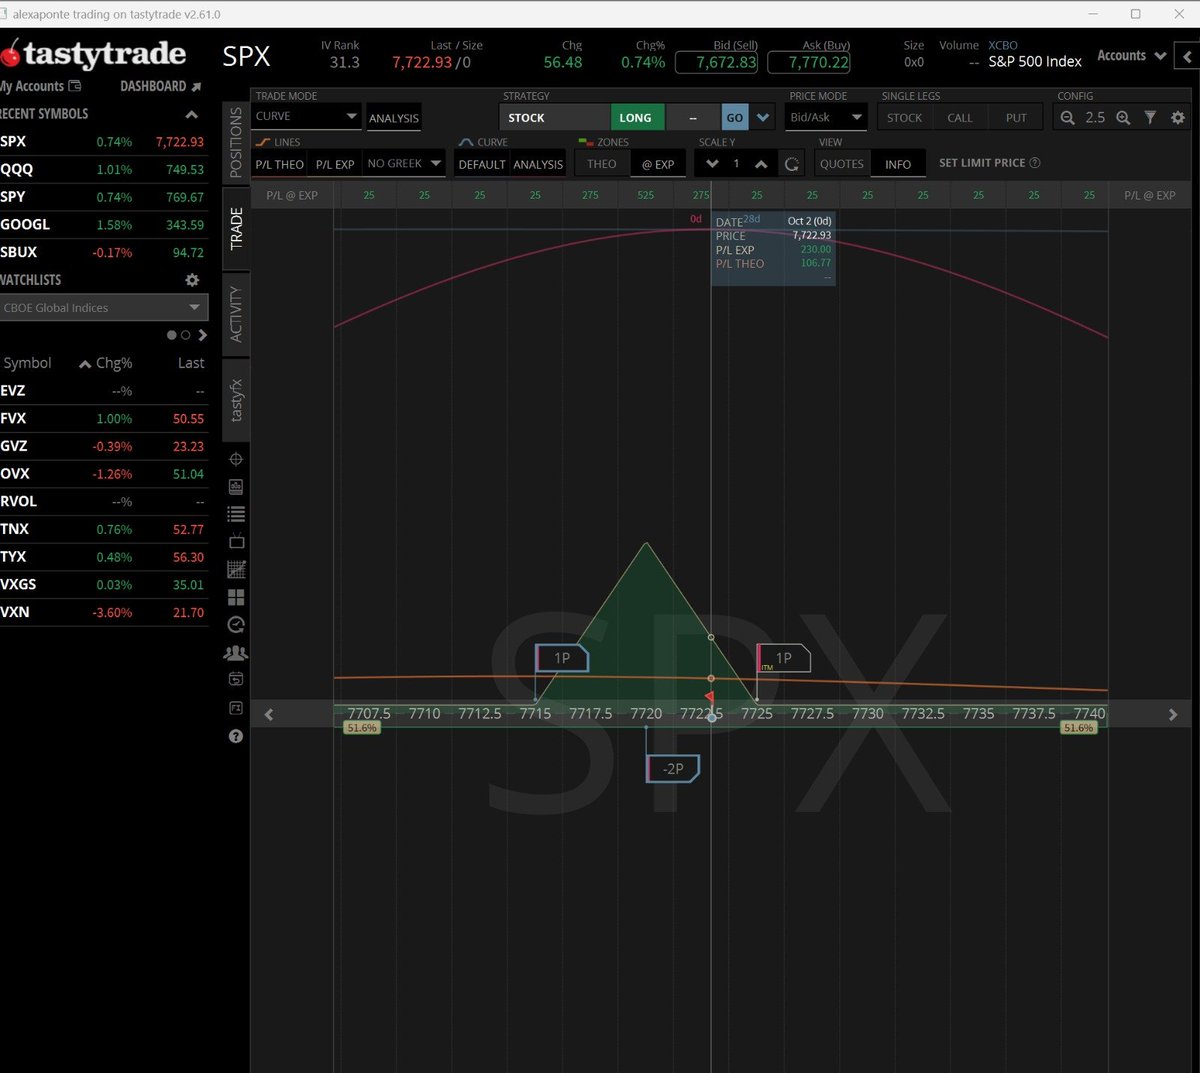Open the filter funnel in Config

click(x=1150, y=118)
